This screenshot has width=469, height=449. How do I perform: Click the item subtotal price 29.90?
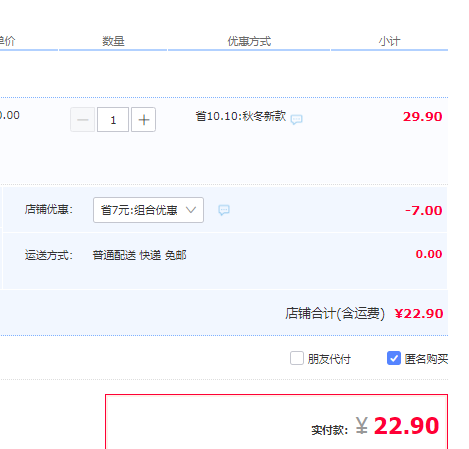coord(422,117)
